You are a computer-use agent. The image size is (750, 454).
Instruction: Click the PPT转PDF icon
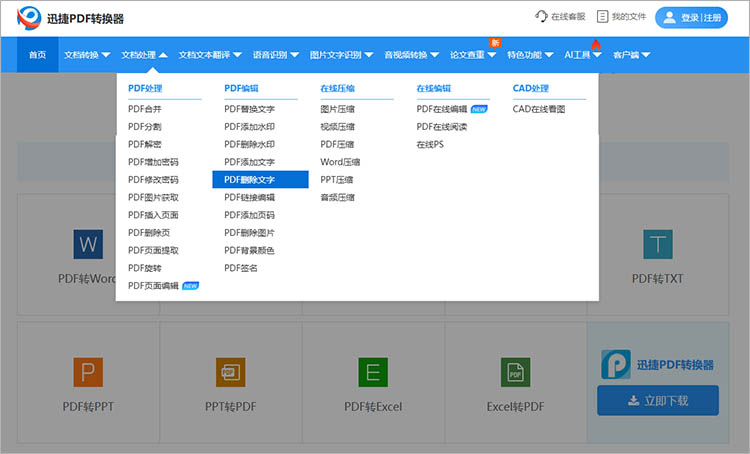pos(231,372)
